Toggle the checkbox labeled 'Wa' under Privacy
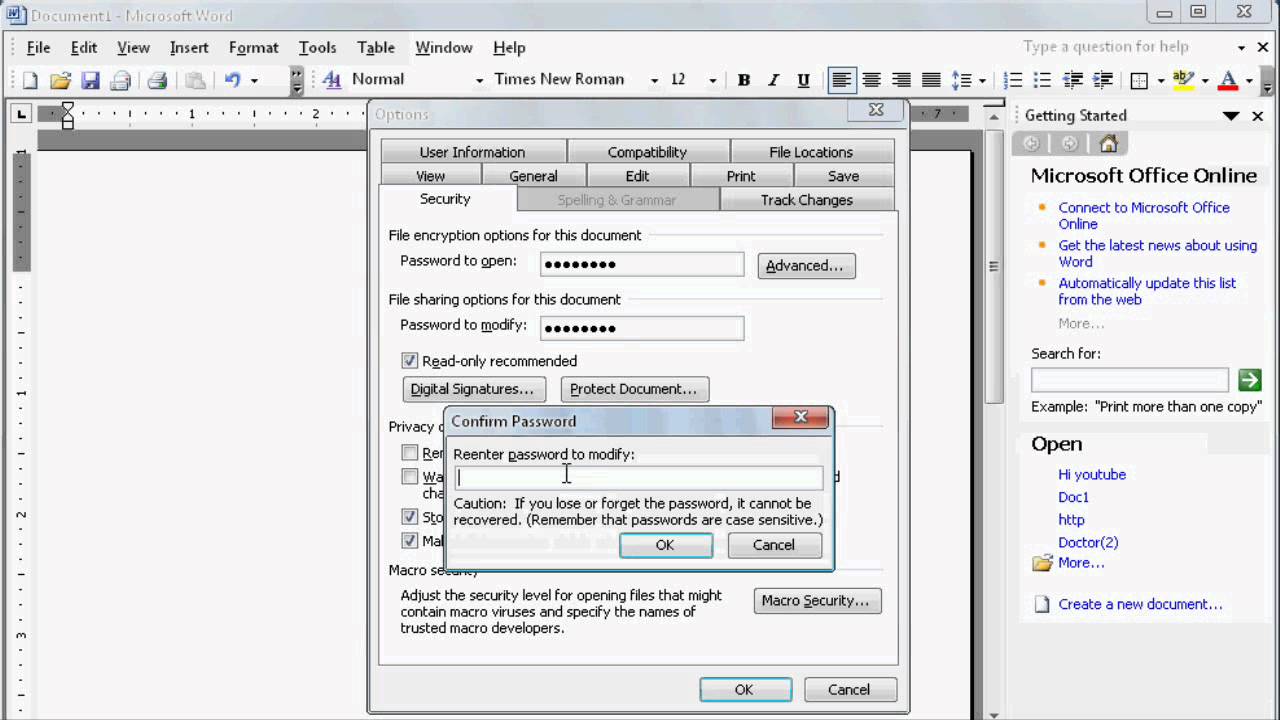 (x=409, y=477)
